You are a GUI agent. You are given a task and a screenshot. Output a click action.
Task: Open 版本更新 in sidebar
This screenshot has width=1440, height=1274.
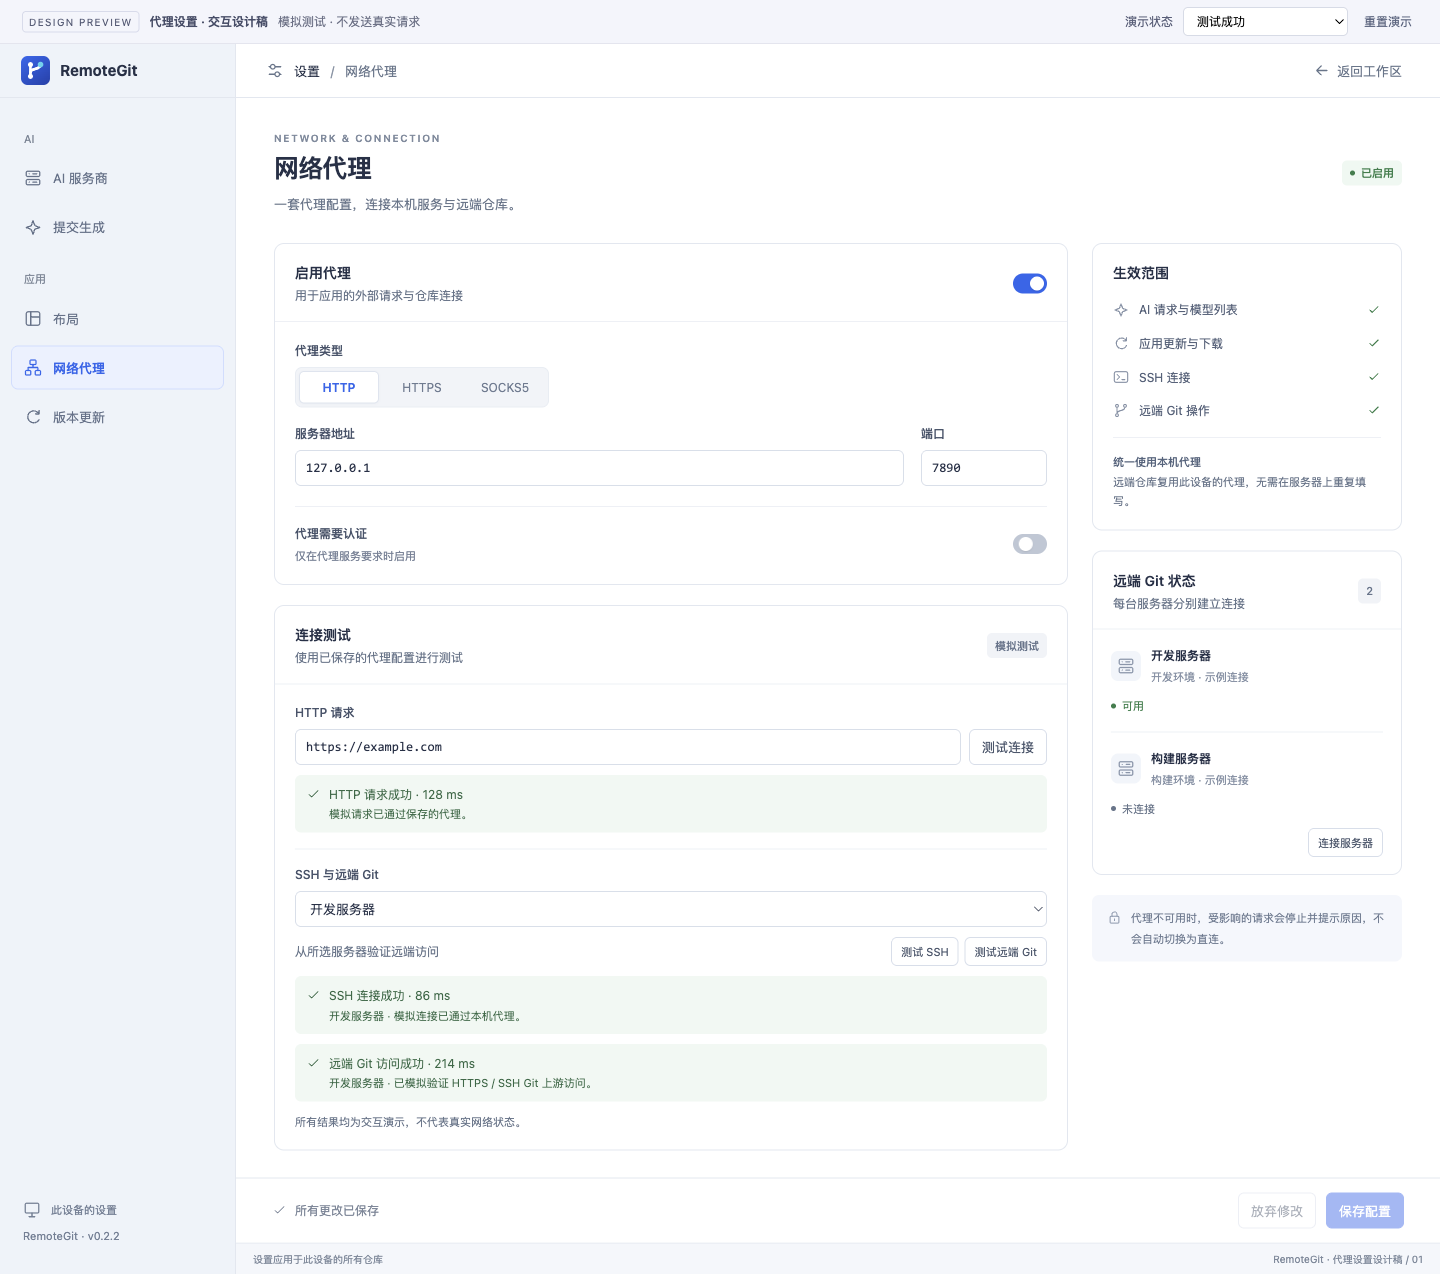tap(117, 417)
